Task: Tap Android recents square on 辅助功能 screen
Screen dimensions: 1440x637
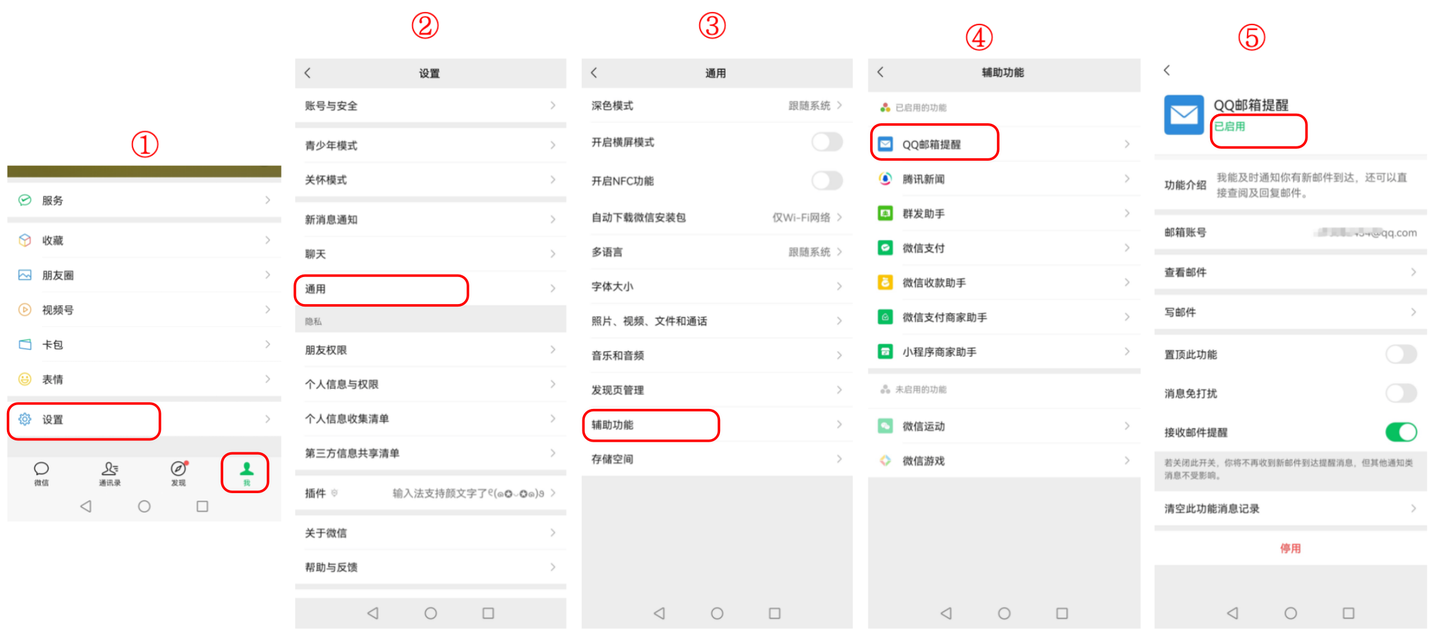Action: [x=1062, y=613]
